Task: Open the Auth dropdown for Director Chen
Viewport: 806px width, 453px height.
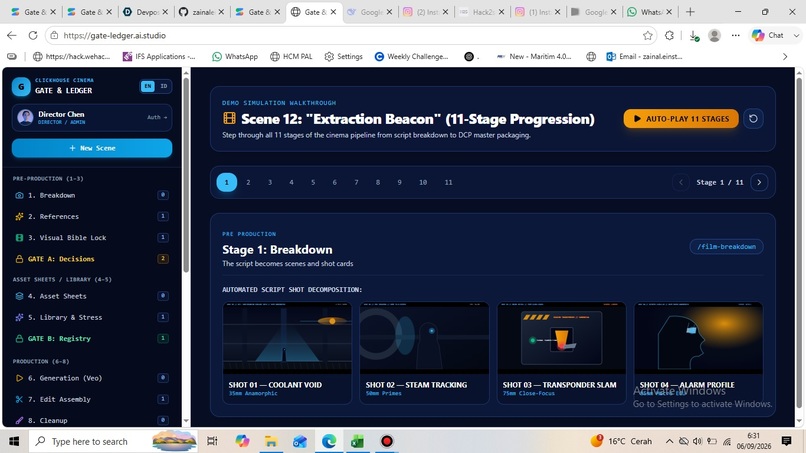Action: (157, 117)
